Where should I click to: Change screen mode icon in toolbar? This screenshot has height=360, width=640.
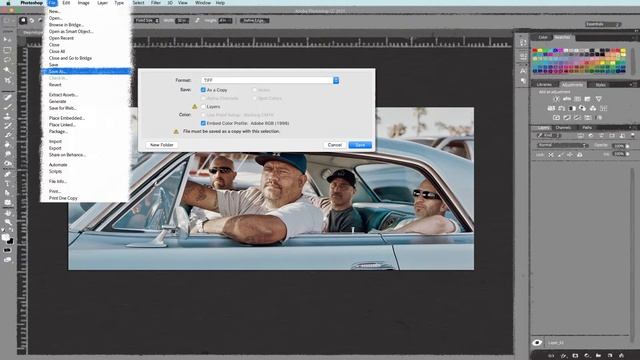click(x=7, y=259)
